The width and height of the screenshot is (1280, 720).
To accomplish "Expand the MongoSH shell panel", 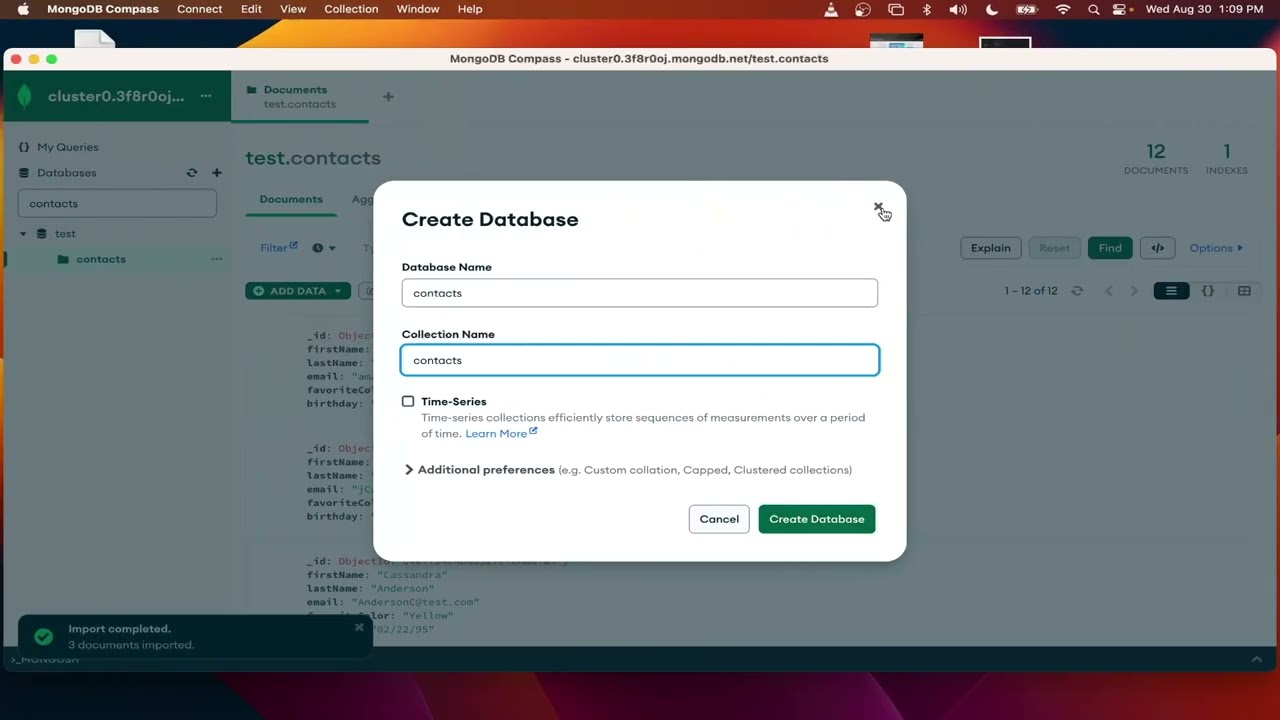I will (x=1257, y=660).
